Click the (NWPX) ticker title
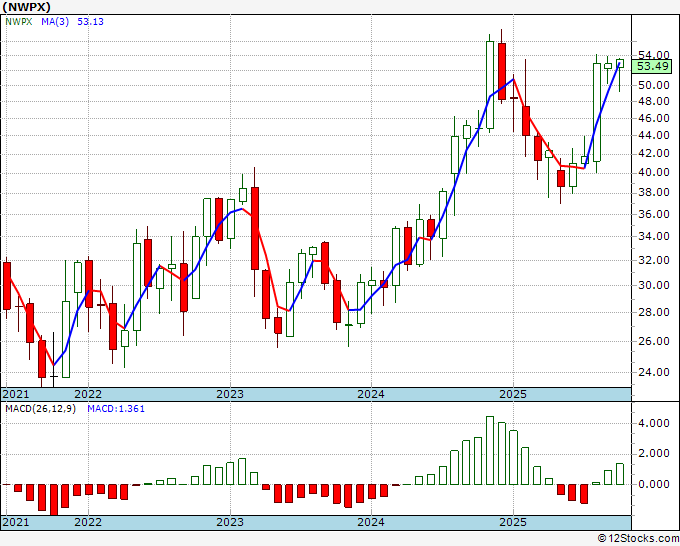This screenshot has height=546, width=680. pyautogui.click(x=26, y=7)
